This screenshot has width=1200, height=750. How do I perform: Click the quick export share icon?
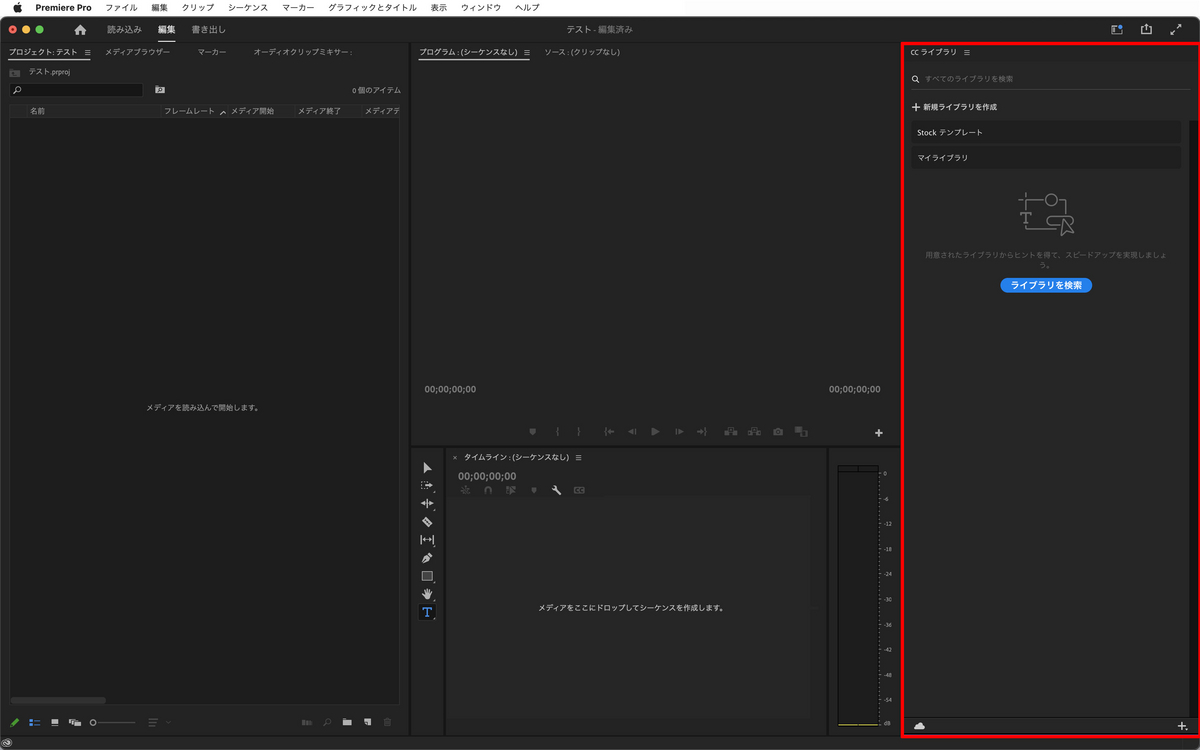[x=1146, y=30]
